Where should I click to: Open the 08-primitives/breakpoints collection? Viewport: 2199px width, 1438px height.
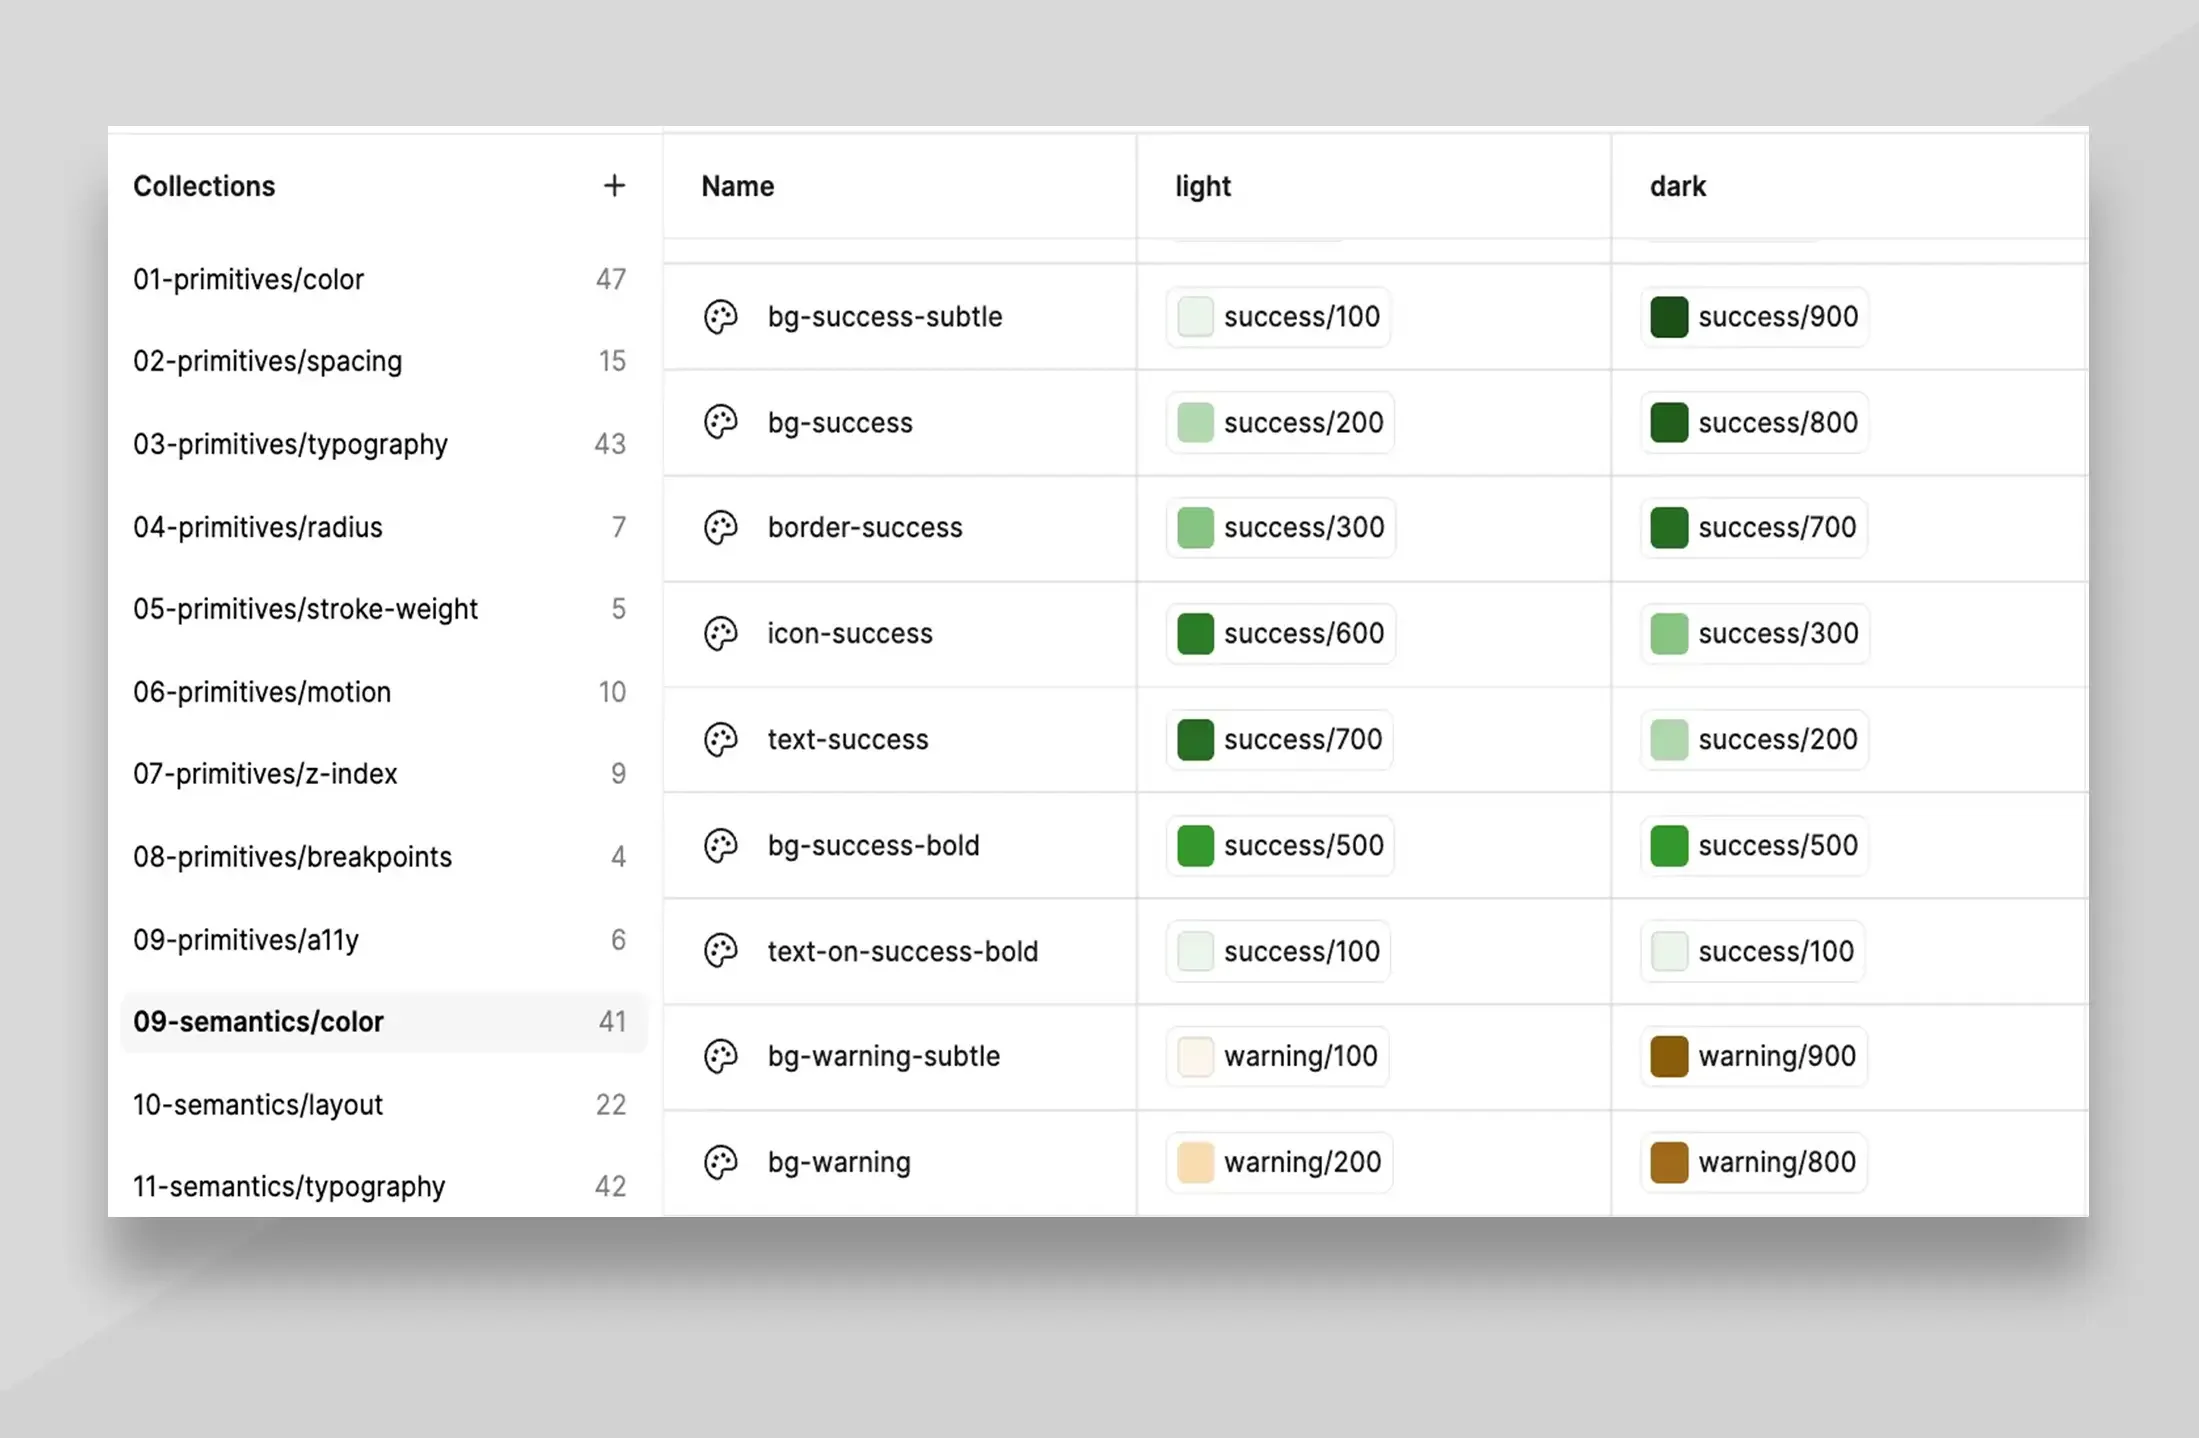383,857
